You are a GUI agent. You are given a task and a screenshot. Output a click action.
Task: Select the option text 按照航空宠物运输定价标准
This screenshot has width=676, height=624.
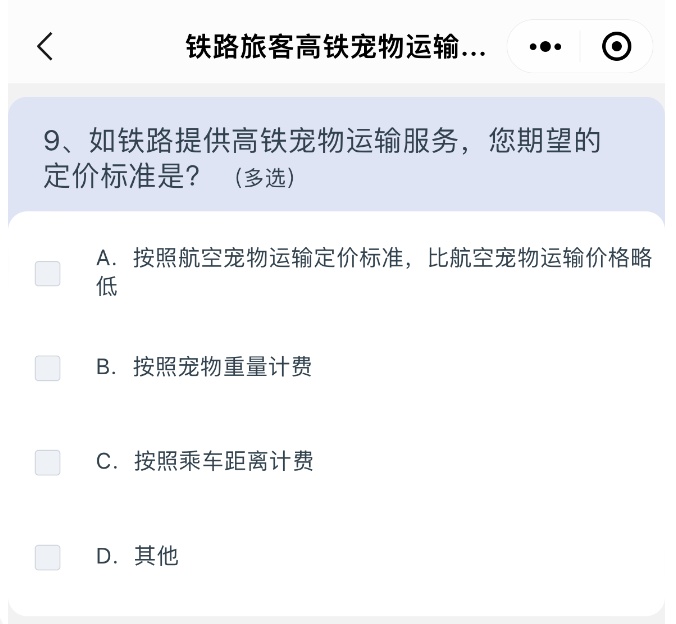click(x=268, y=258)
